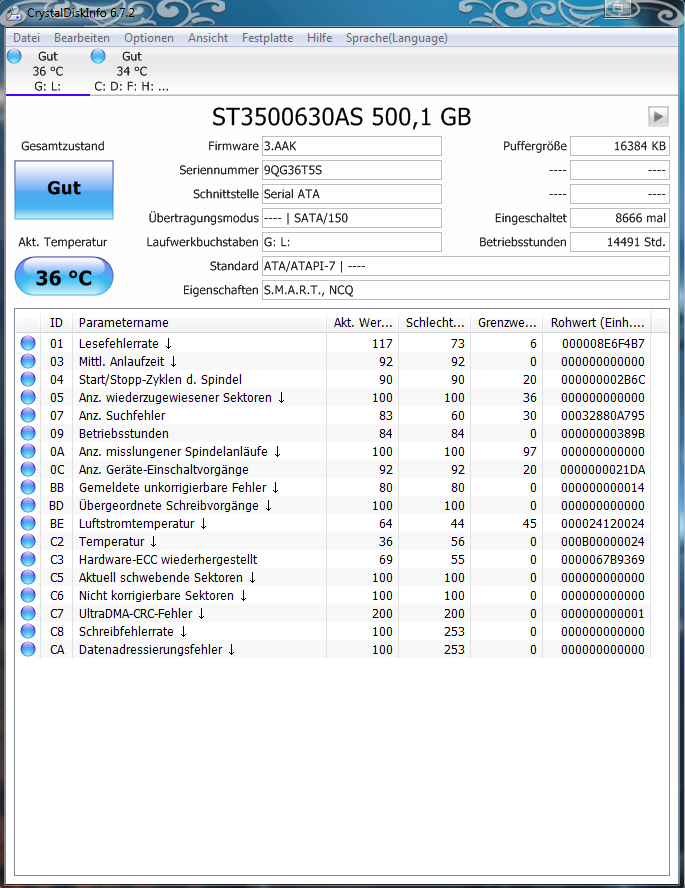Image resolution: width=685 pixels, height=888 pixels.
Task: Open the Optionen menu
Action: pos(149,38)
